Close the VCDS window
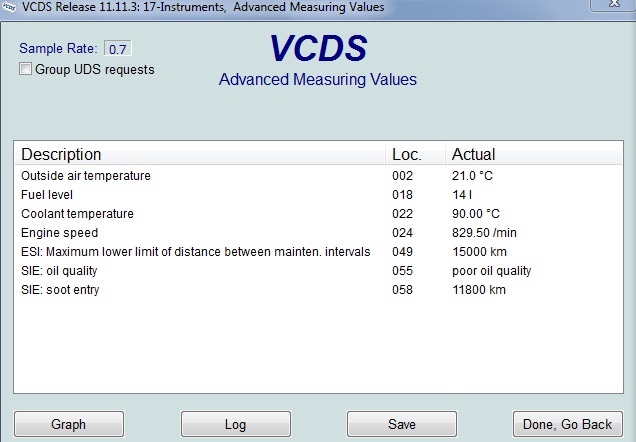 [613, 4]
